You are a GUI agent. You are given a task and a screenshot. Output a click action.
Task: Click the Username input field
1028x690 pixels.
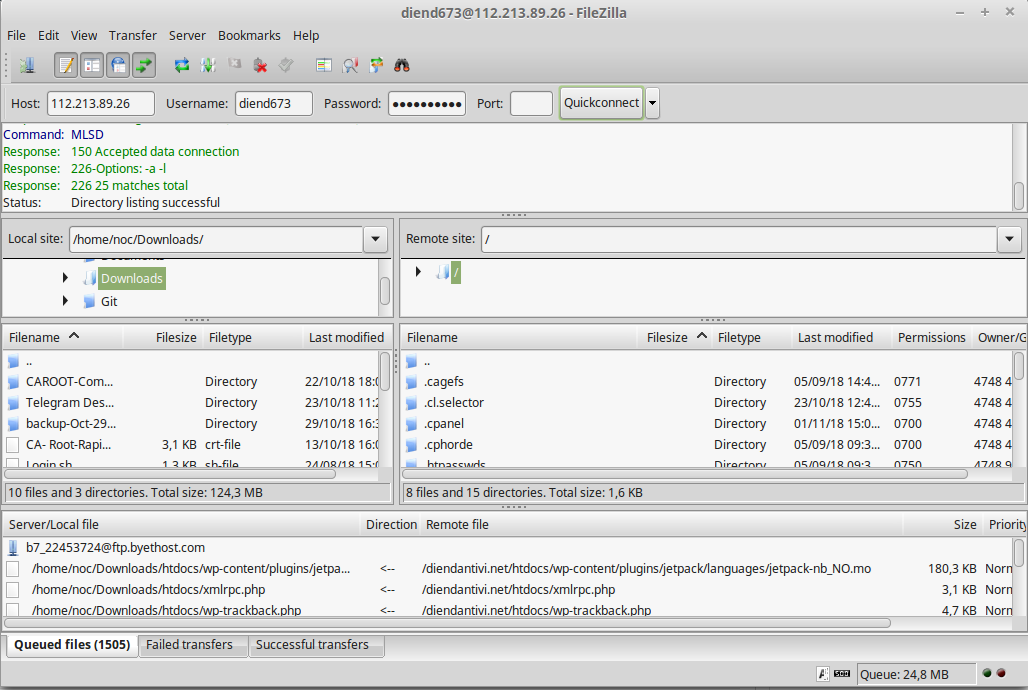pyautogui.click(x=273, y=104)
